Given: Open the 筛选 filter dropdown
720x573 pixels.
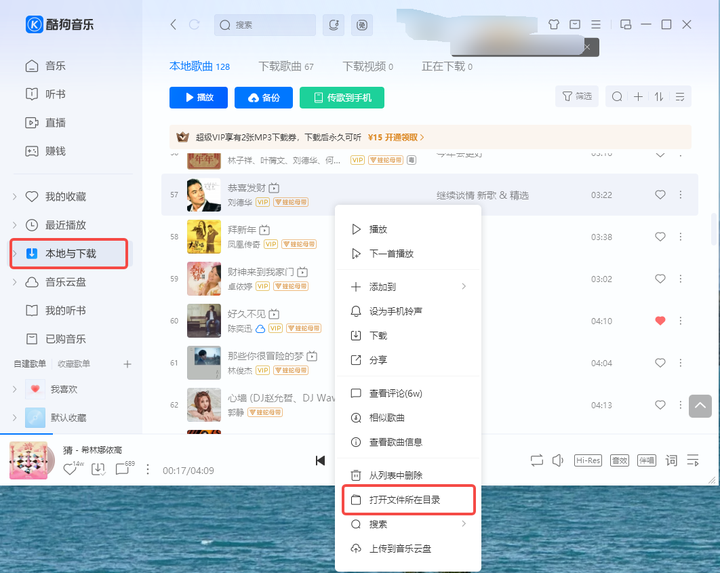Looking at the screenshot, I should [x=577, y=96].
